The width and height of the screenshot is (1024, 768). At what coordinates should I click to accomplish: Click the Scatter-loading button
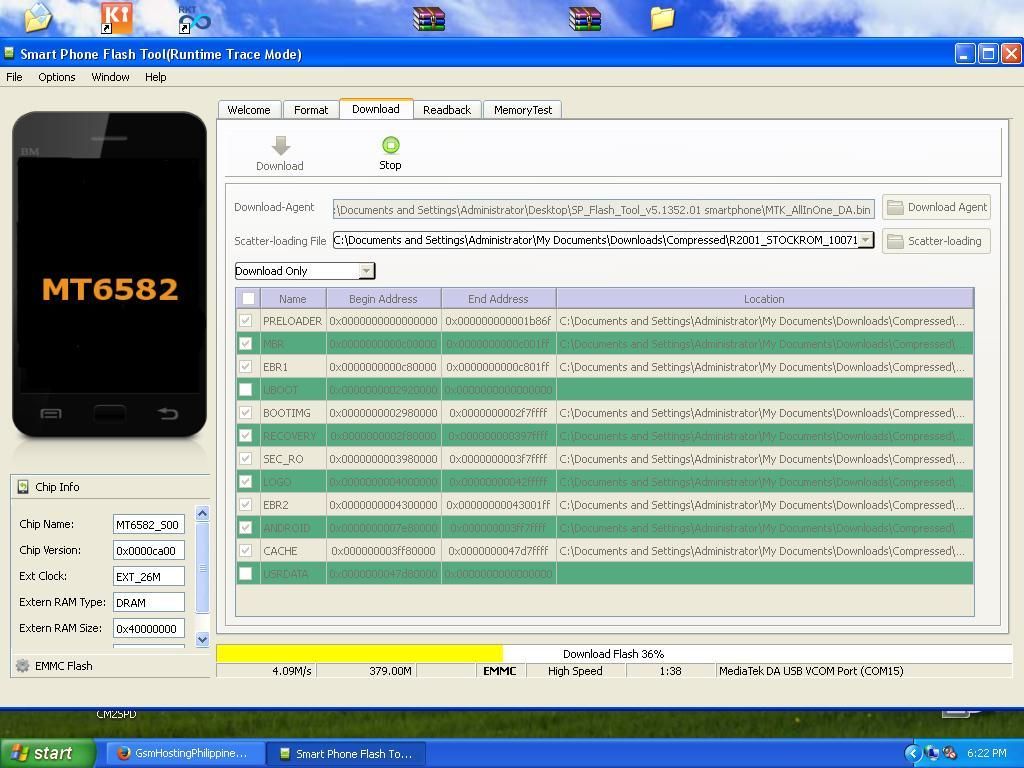(936, 241)
